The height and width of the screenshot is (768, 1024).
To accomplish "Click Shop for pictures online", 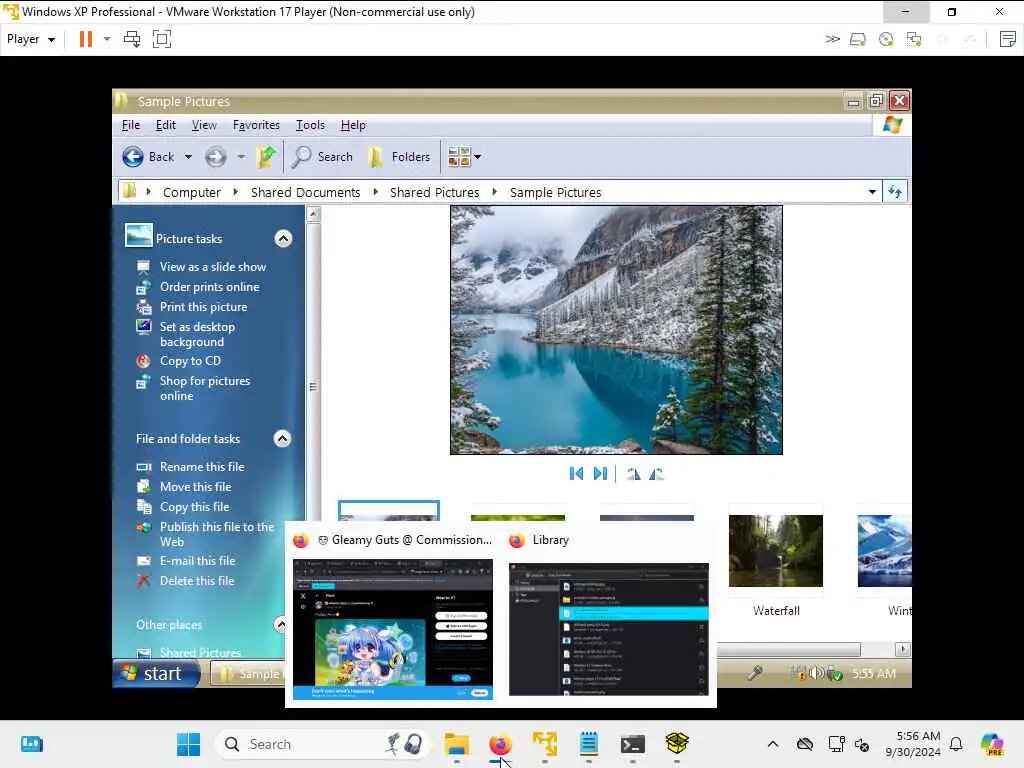I will tap(205, 388).
